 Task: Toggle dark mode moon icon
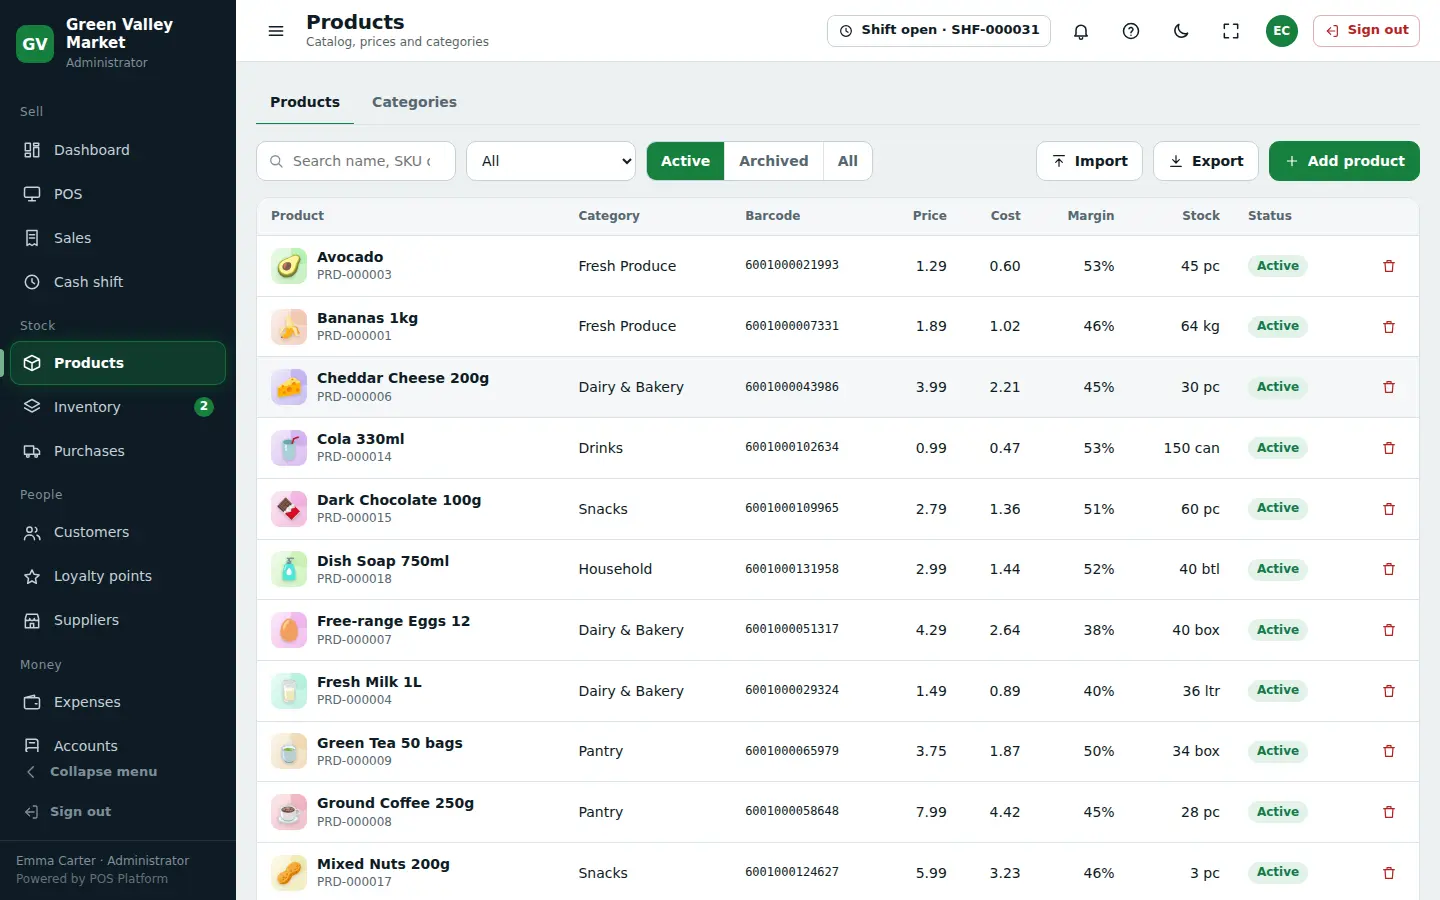point(1181,31)
